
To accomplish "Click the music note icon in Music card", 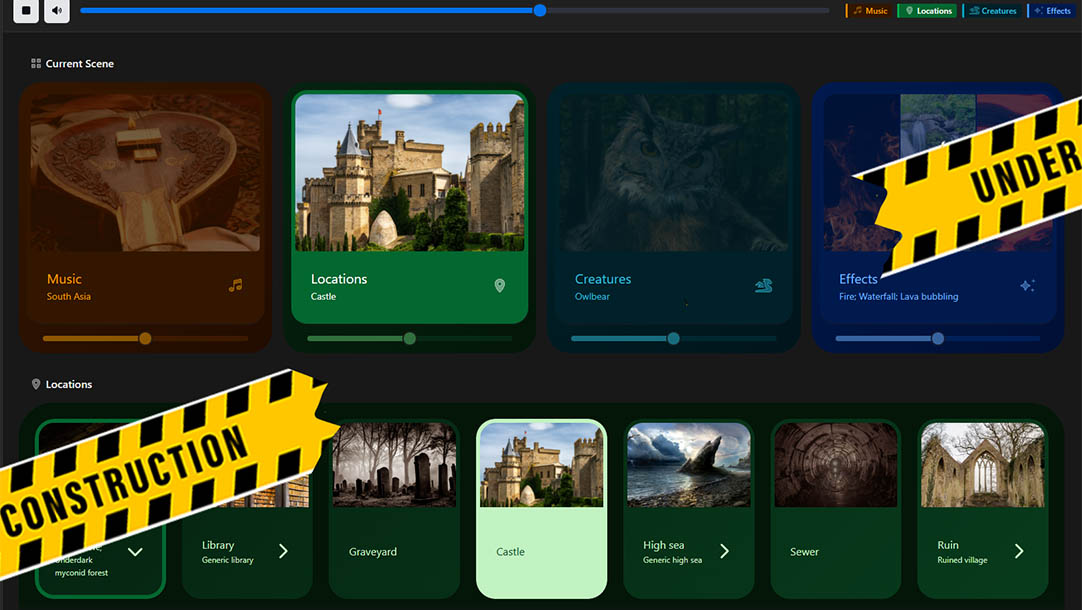I will pyautogui.click(x=235, y=285).
